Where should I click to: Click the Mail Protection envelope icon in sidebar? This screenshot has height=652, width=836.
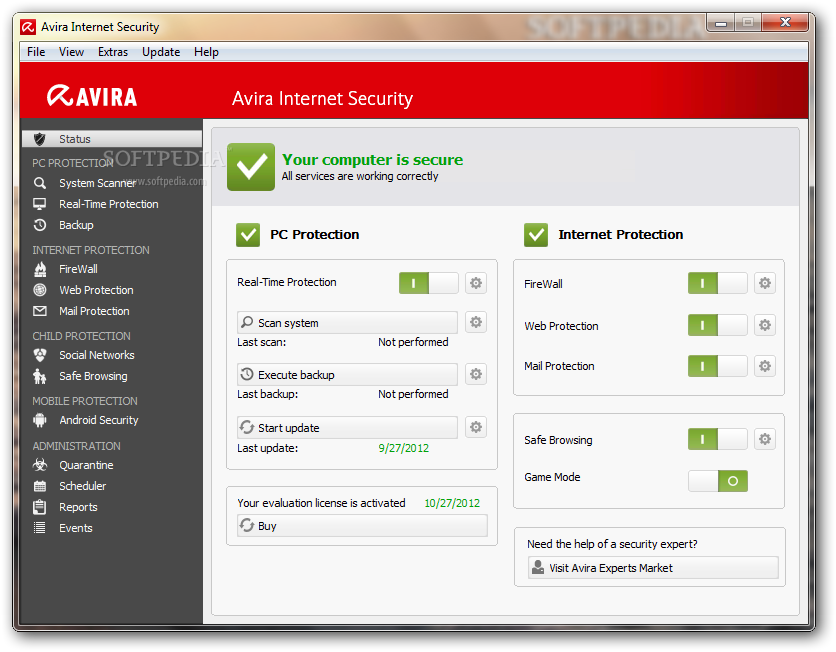[x=39, y=311]
